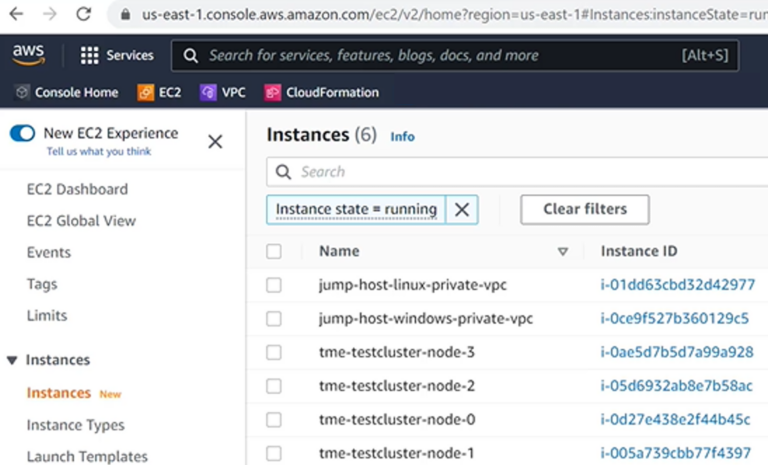This screenshot has height=465, width=768.
Task: Click the AWS logo icon
Action: (28, 55)
